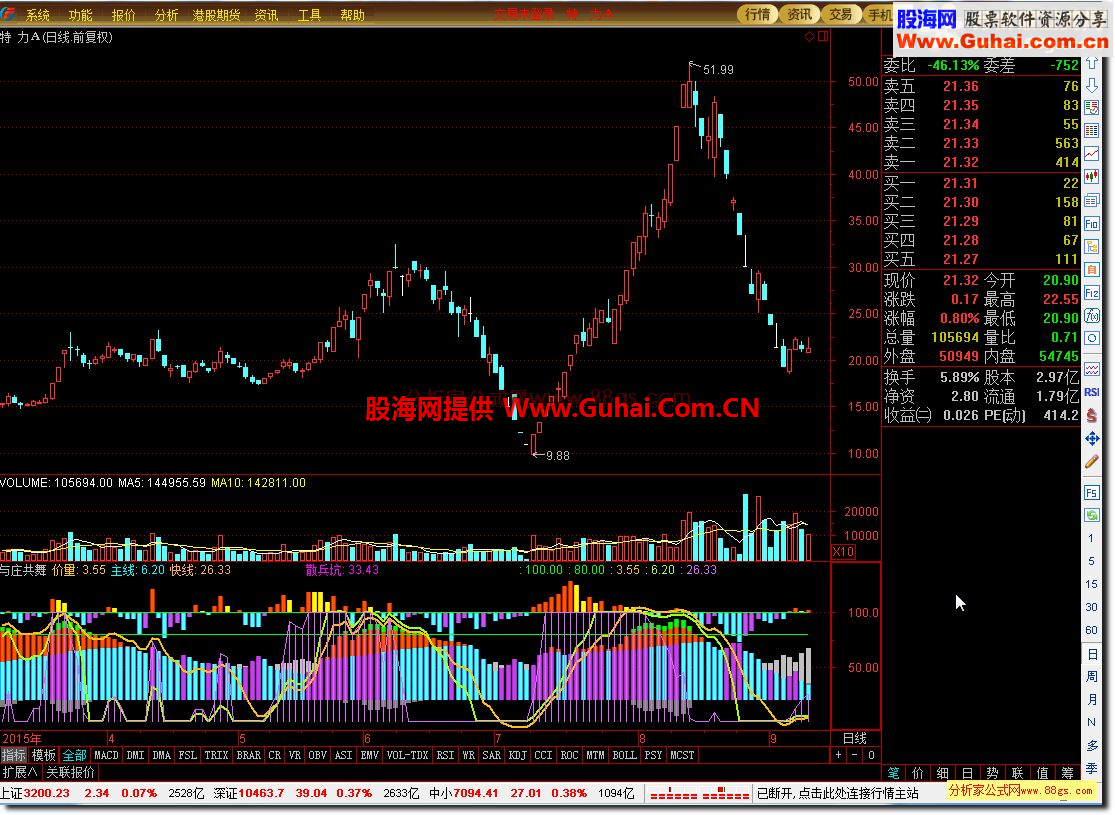Viewport: 1115px width, 815px height.
Task: Open the f(x) formula manager icon
Action: [1092, 316]
